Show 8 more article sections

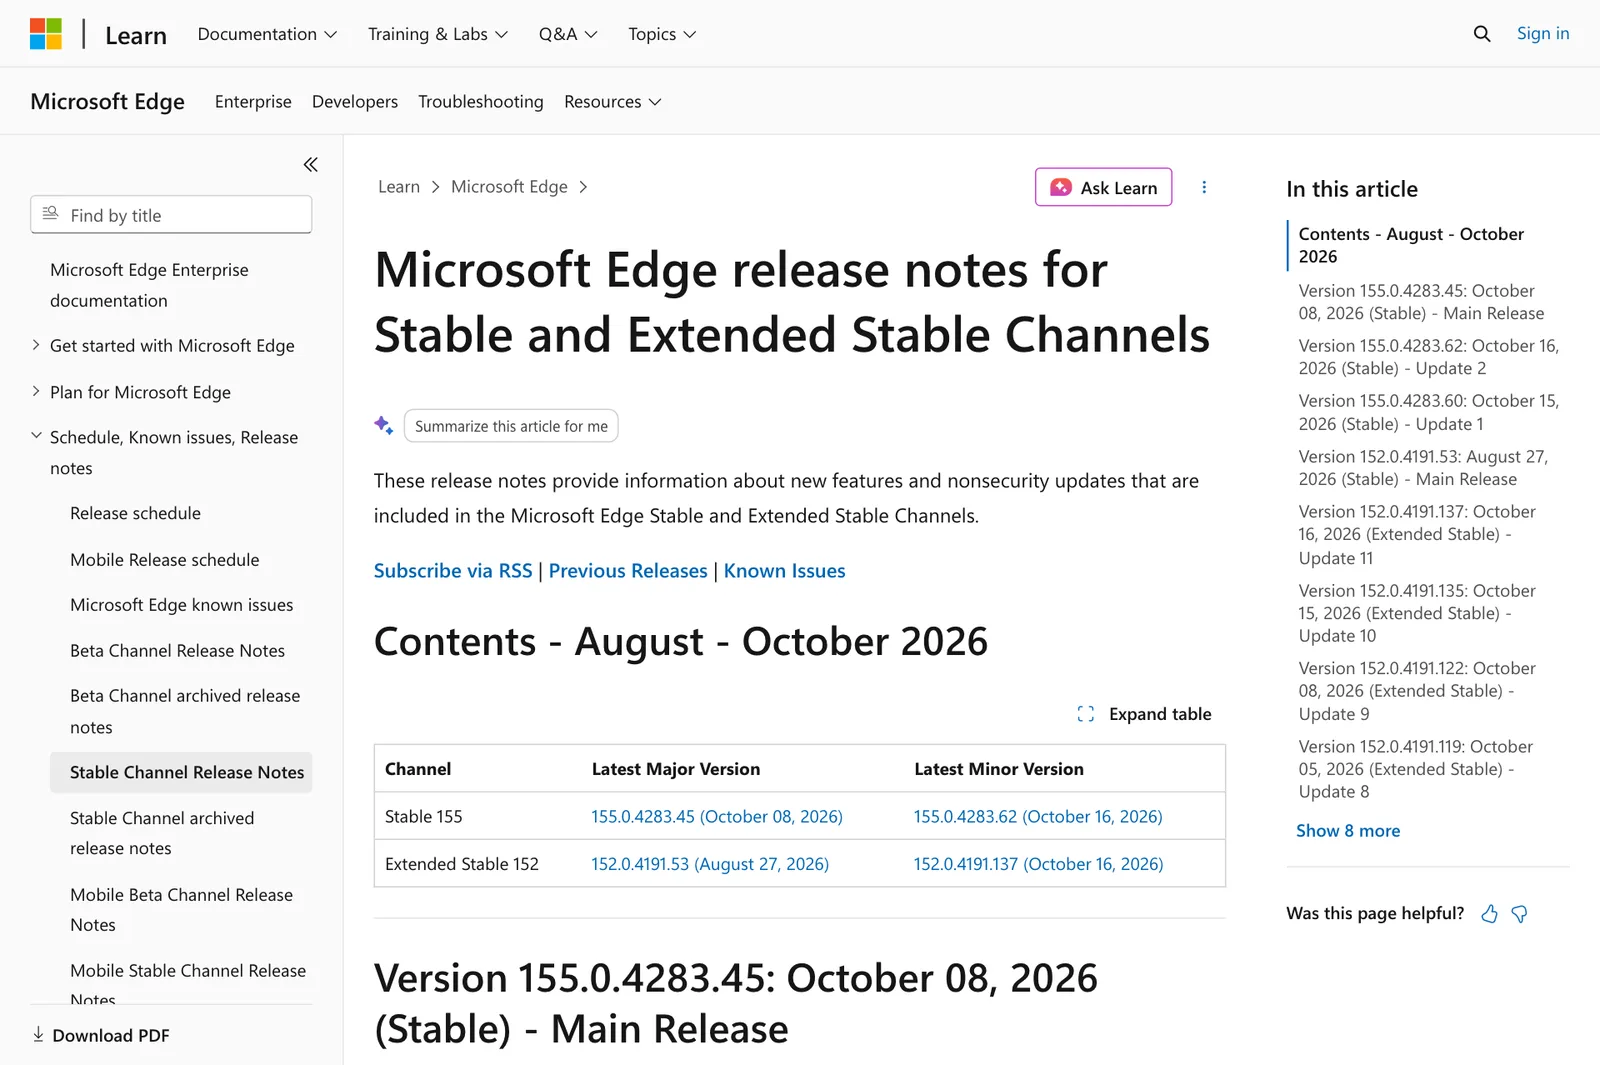[x=1348, y=831]
